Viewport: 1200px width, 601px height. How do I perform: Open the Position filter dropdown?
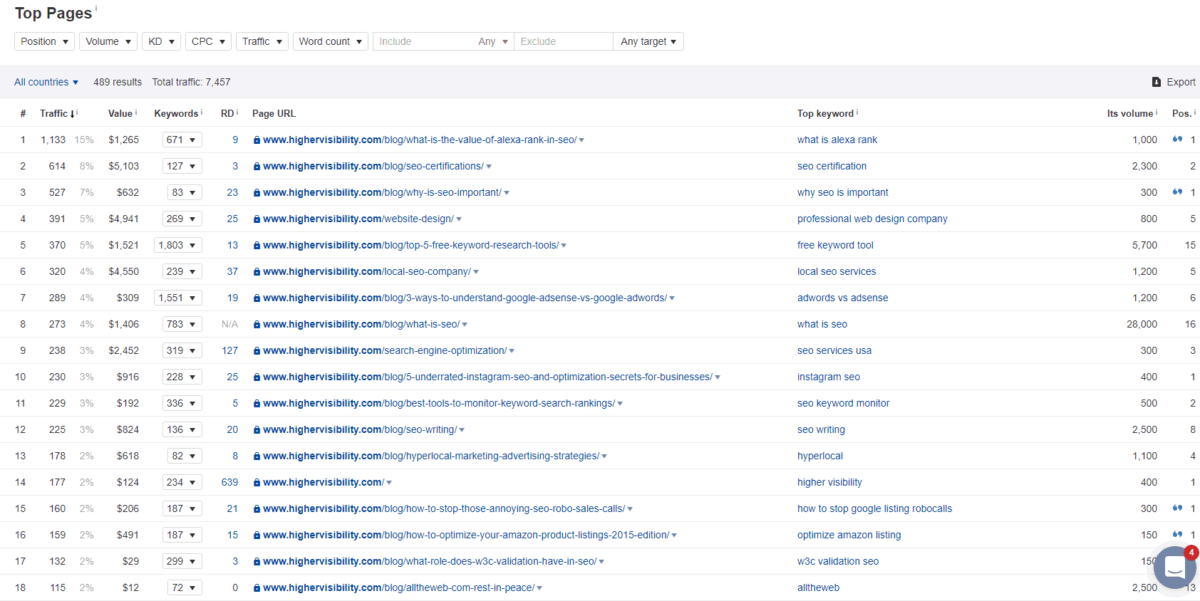43,41
